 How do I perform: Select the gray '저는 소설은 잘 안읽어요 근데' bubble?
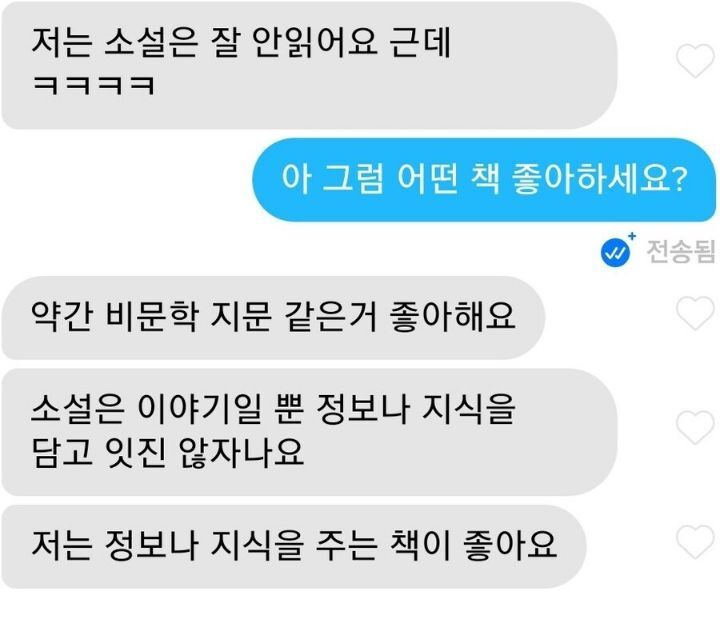(309, 65)
